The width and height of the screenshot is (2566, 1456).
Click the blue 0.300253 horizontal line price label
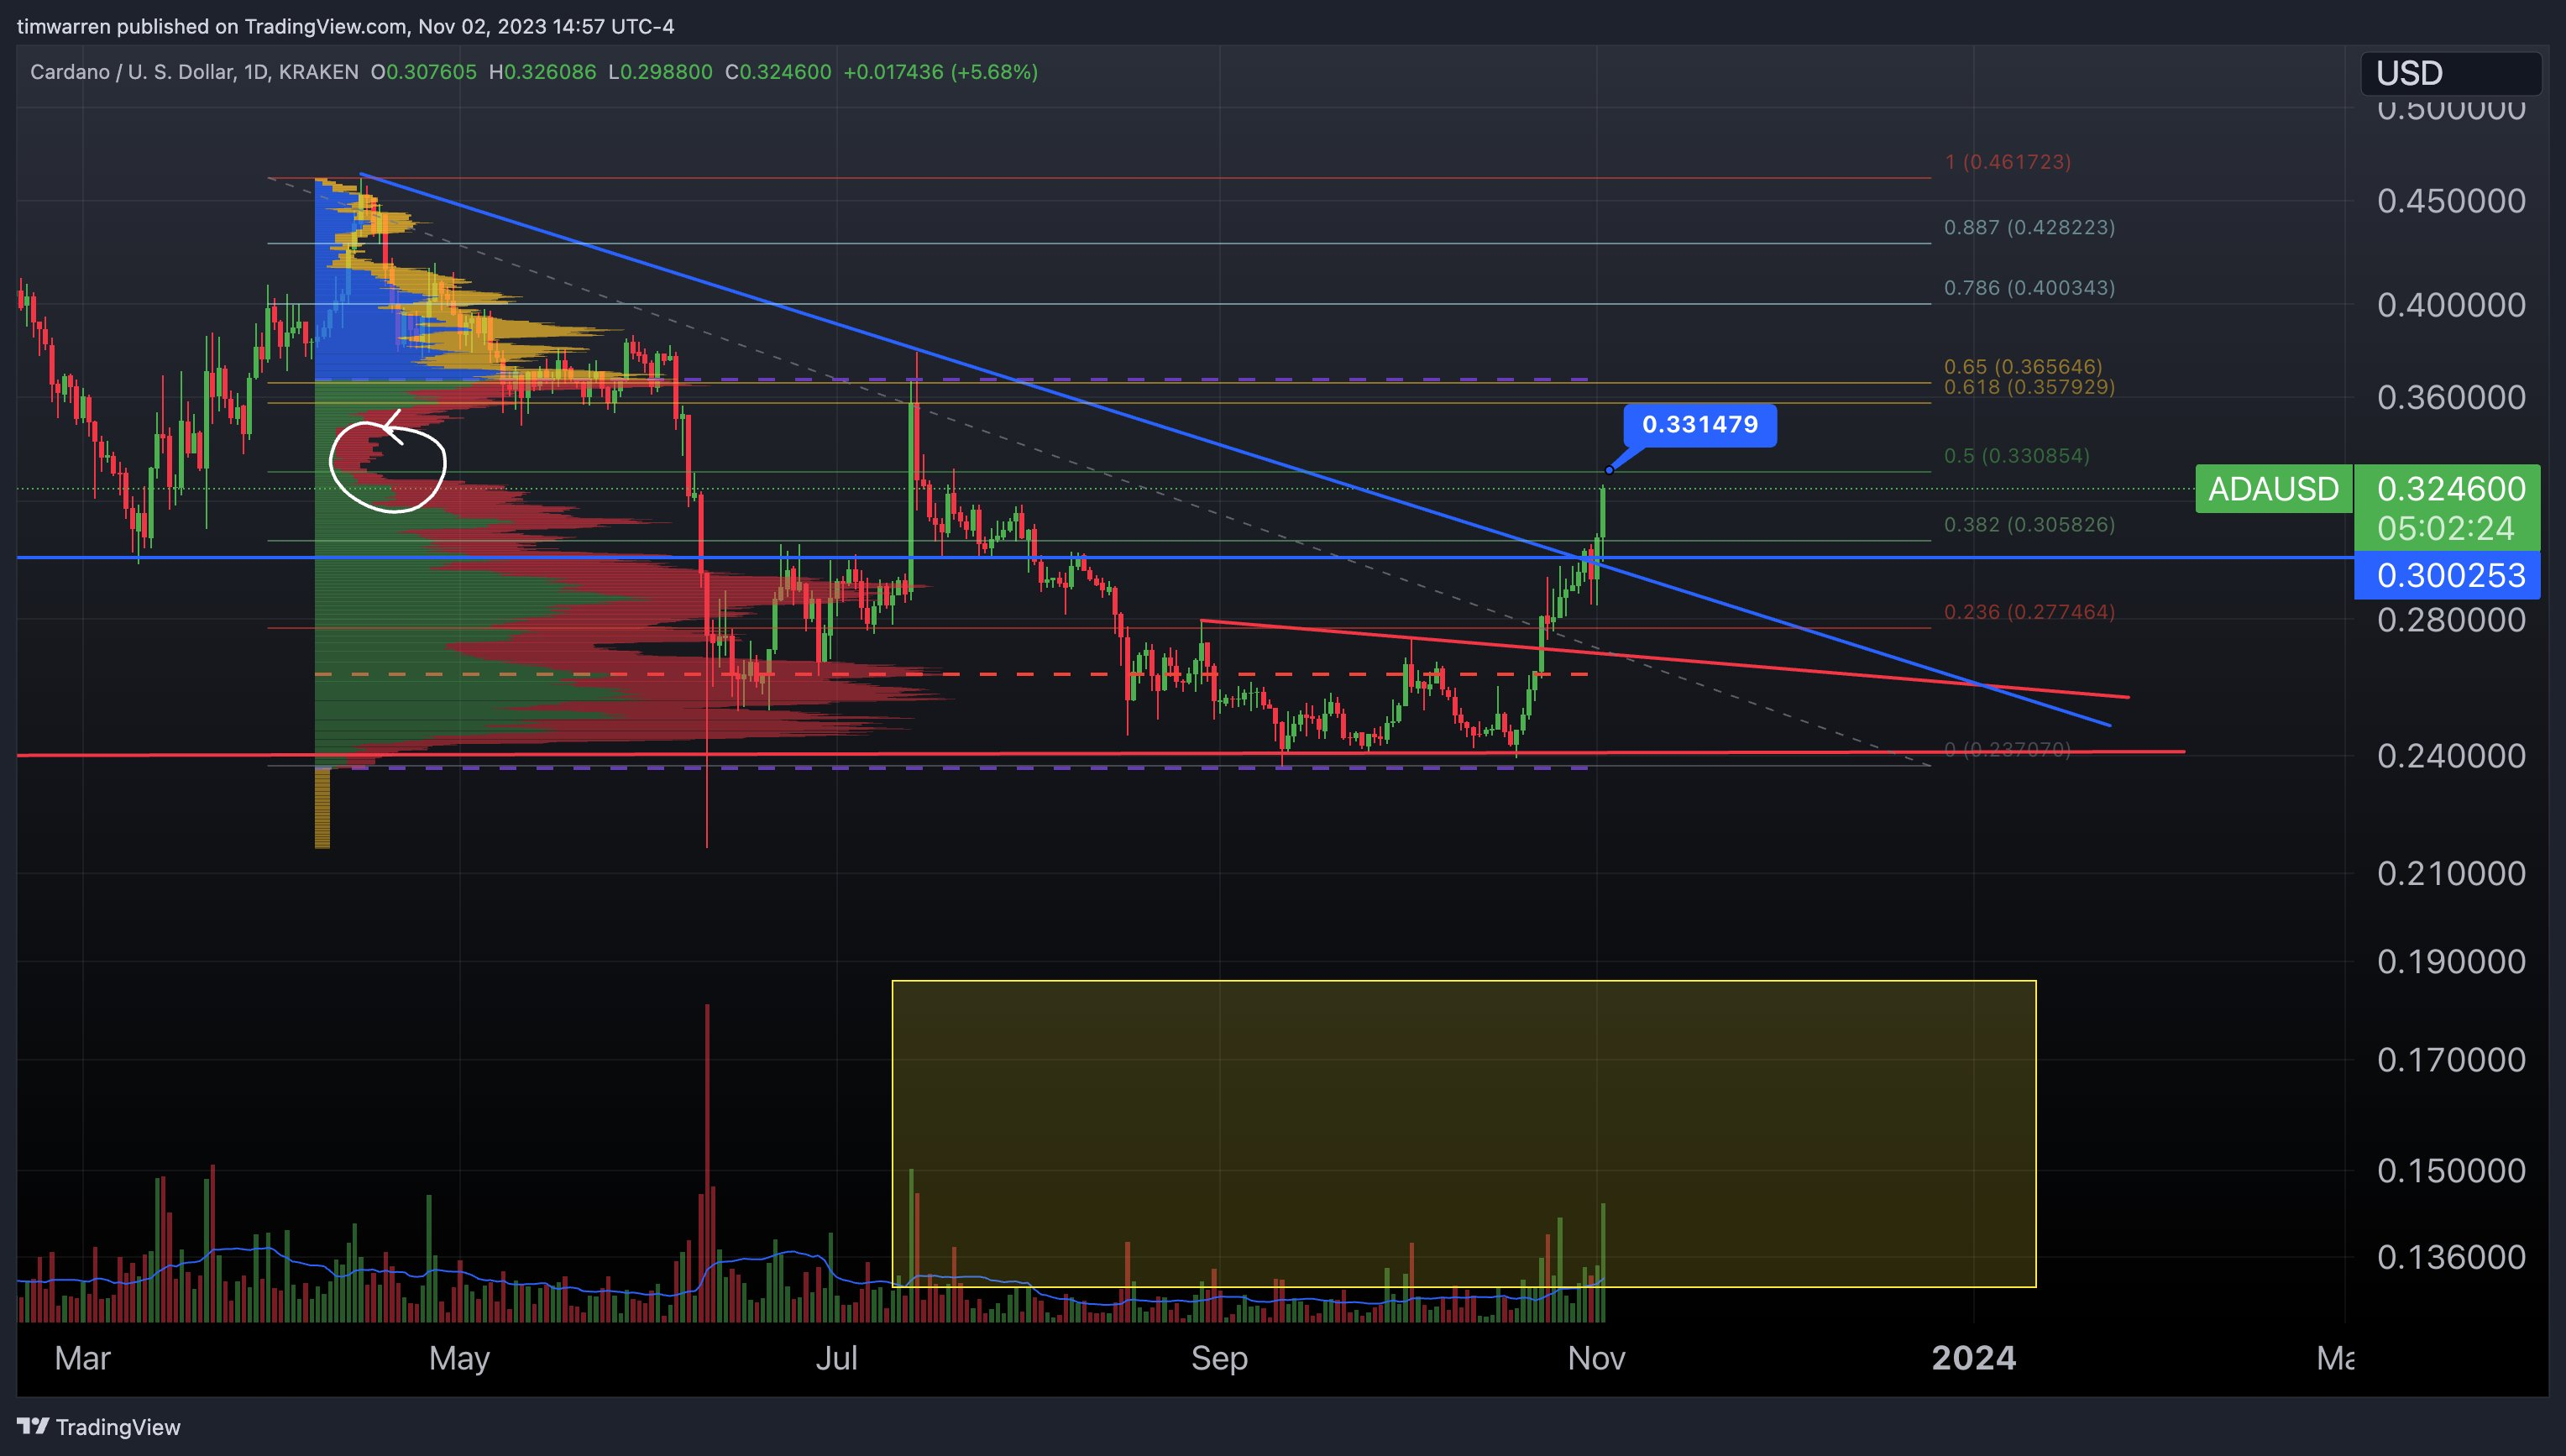click(x=2449, y=576)
